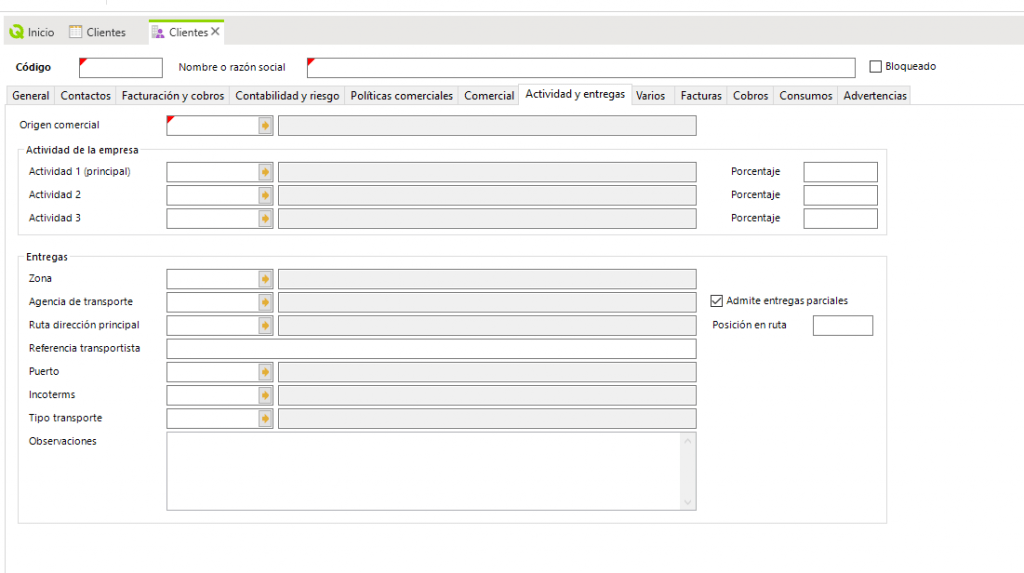The height and width of the screenshot is (573, 1024).
Task: Open lookup arrow for Origen comercial
Action: (265, 125)
